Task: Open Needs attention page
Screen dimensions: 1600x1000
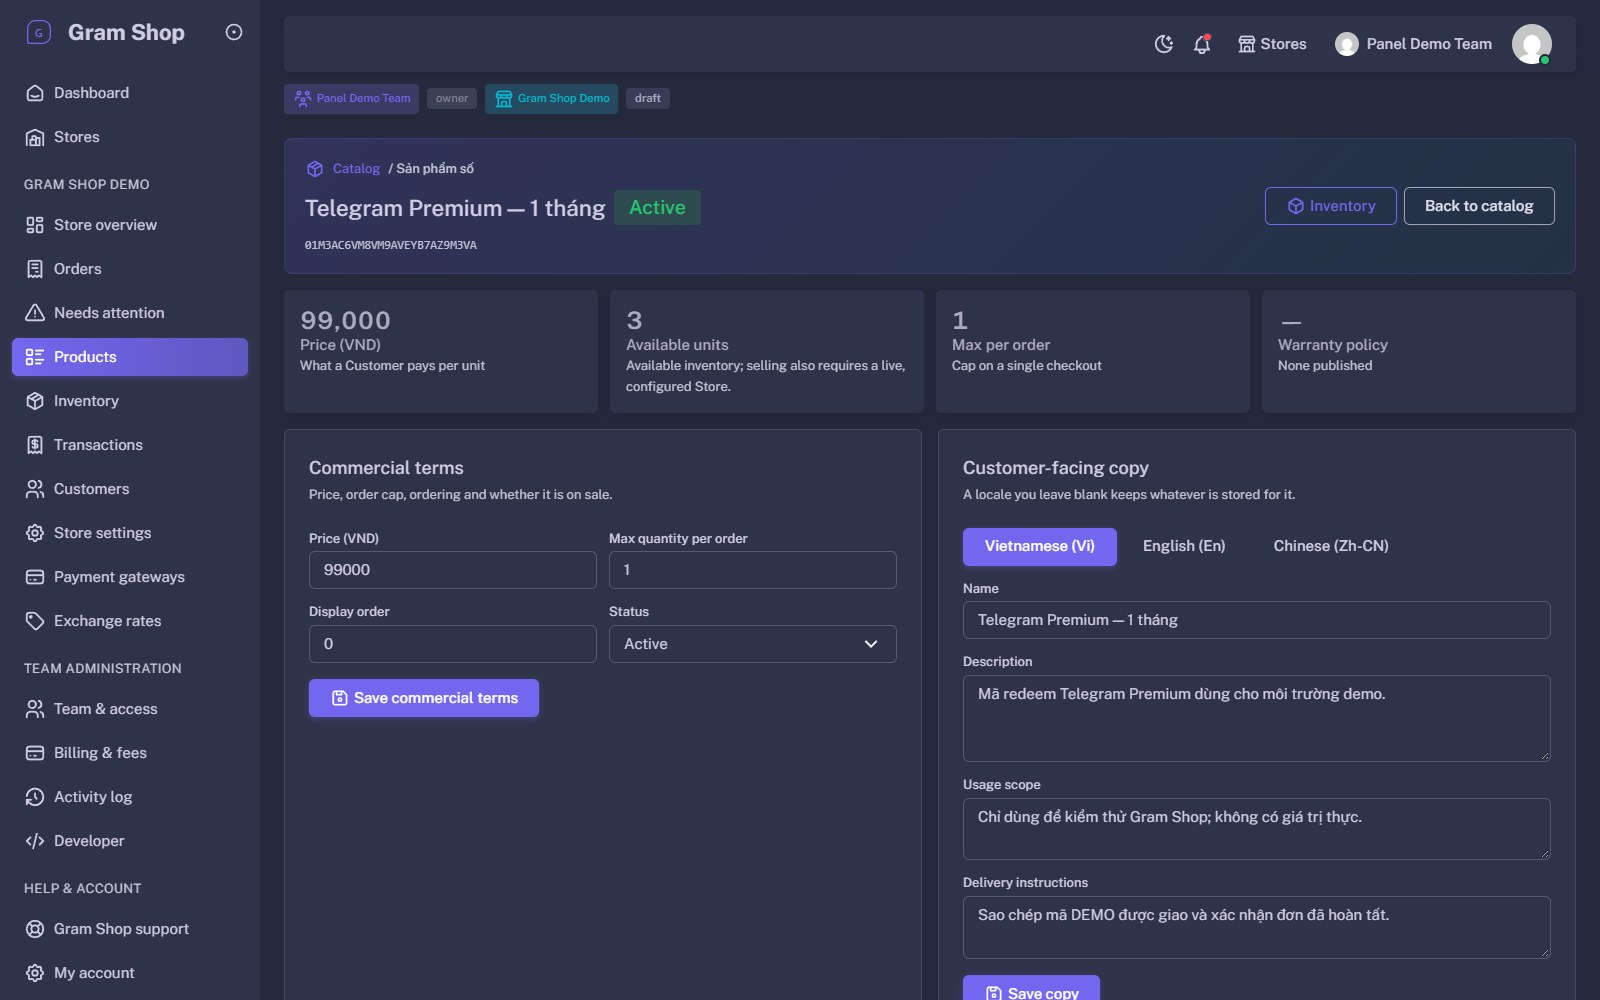Action: pyautogui.click(x=130, y=313)
